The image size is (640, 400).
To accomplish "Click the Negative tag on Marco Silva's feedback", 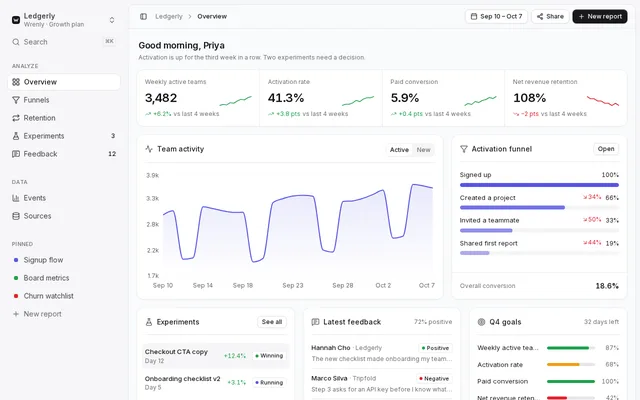I will pyautogui.click(x=434, y=379).
